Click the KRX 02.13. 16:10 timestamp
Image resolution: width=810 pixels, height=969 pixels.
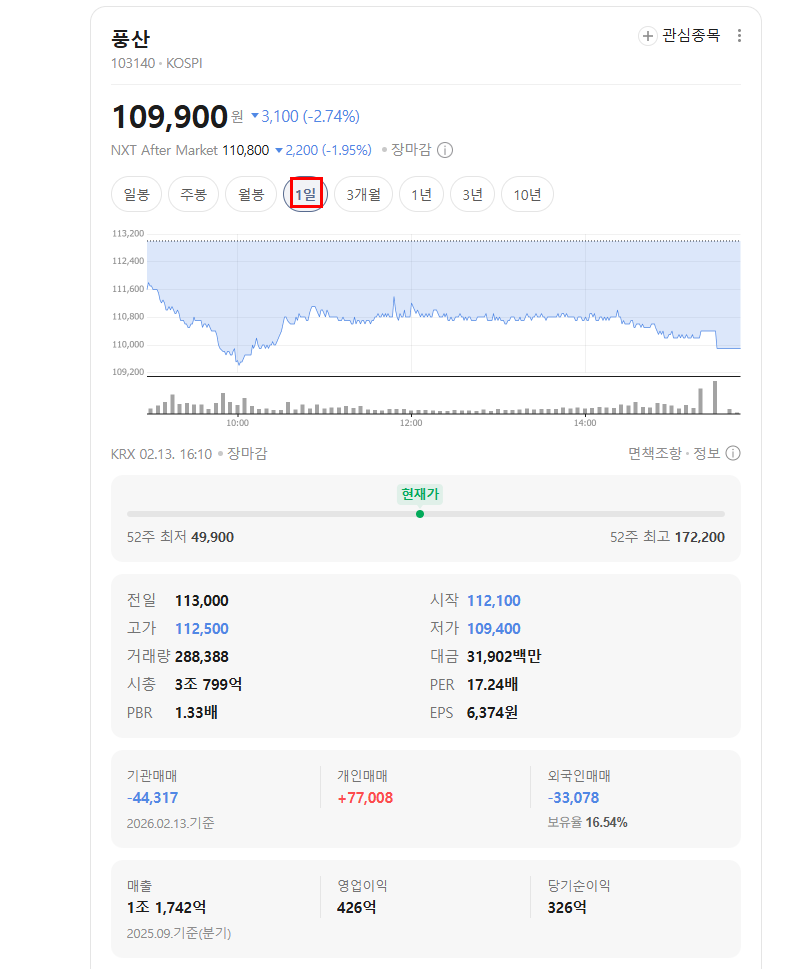[x=161, y=454]
